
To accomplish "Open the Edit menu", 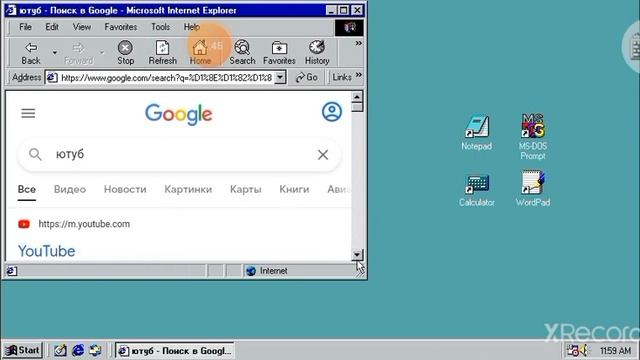I will (52, 27).
